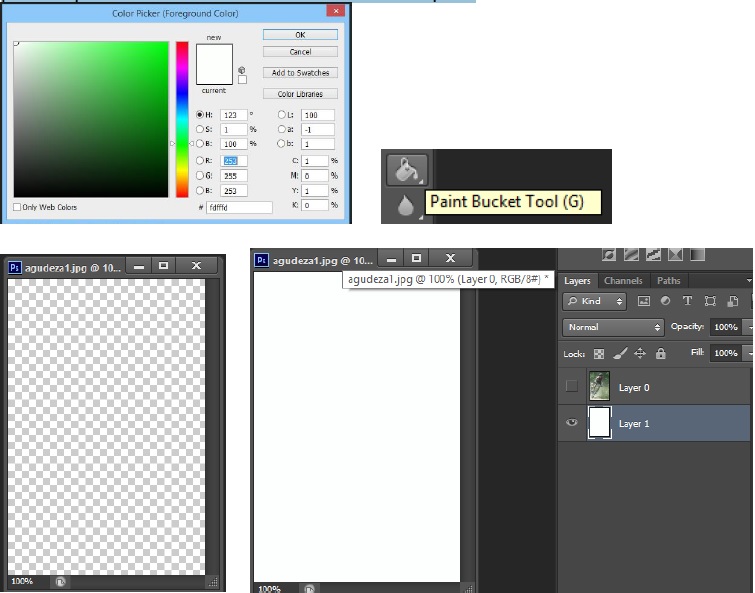
Task: Switch to the Channels tab
Action: pyautogui.click(x=623, y=281)
